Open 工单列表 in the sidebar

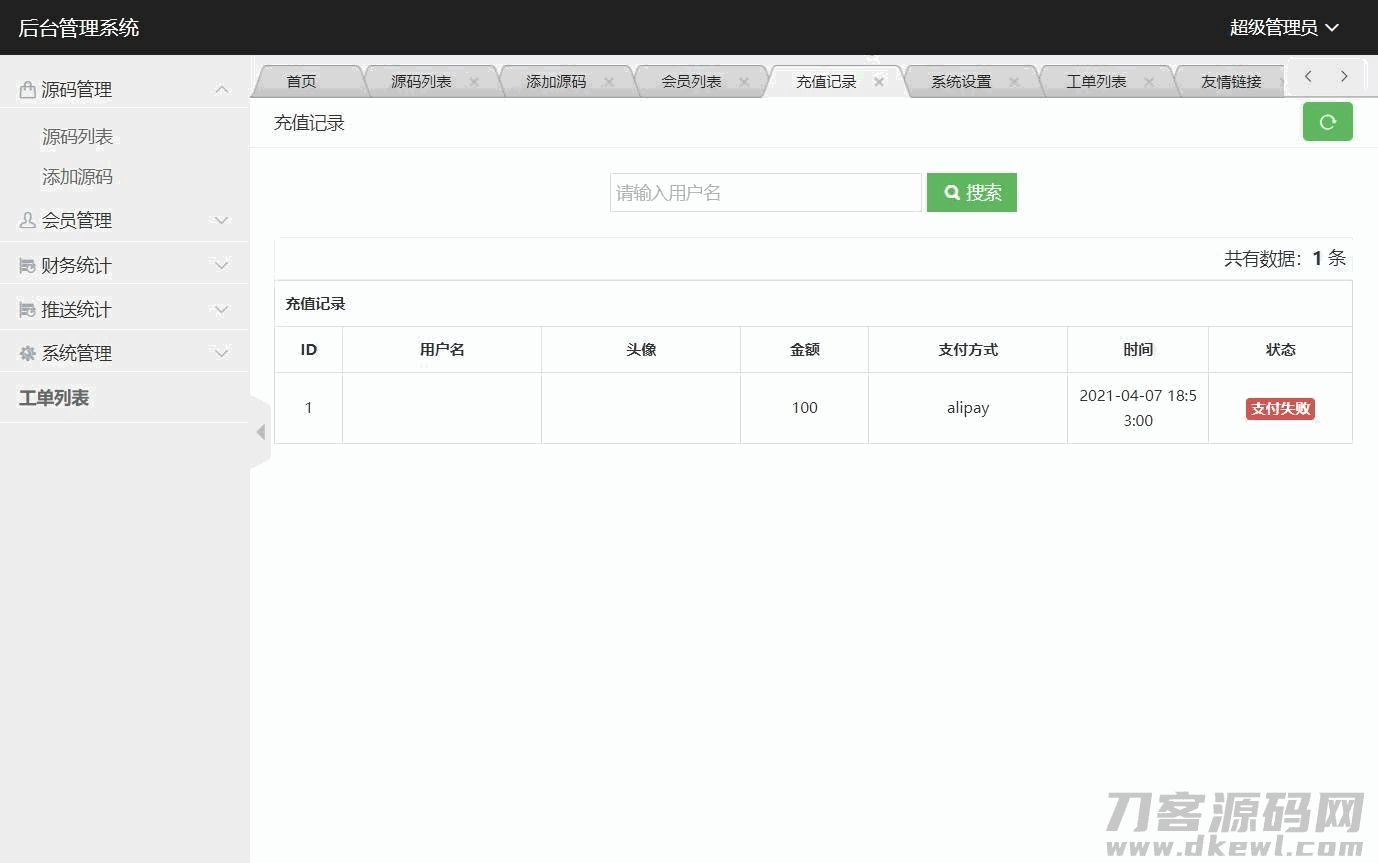point(54,398)
